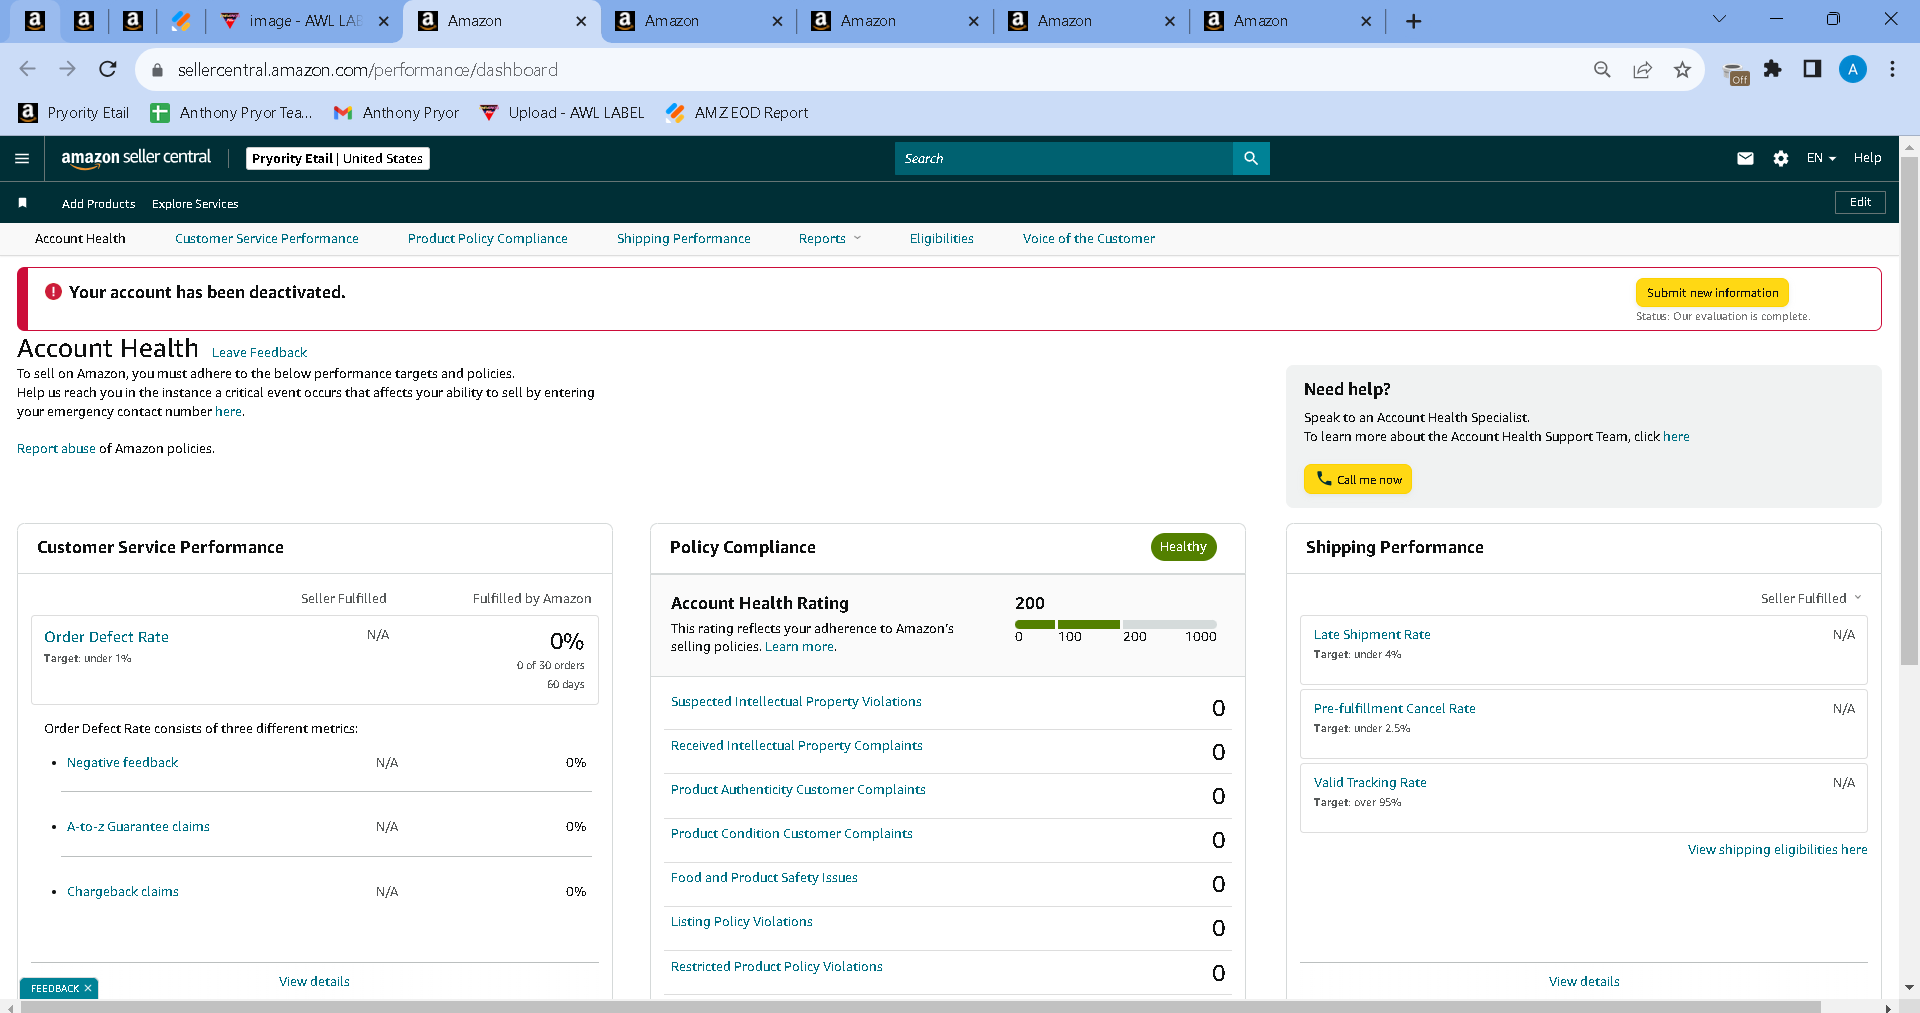Click the Account Health Rating bar
The height and width of the screenshot is (1013, 1920).
tap(1116, 624)
